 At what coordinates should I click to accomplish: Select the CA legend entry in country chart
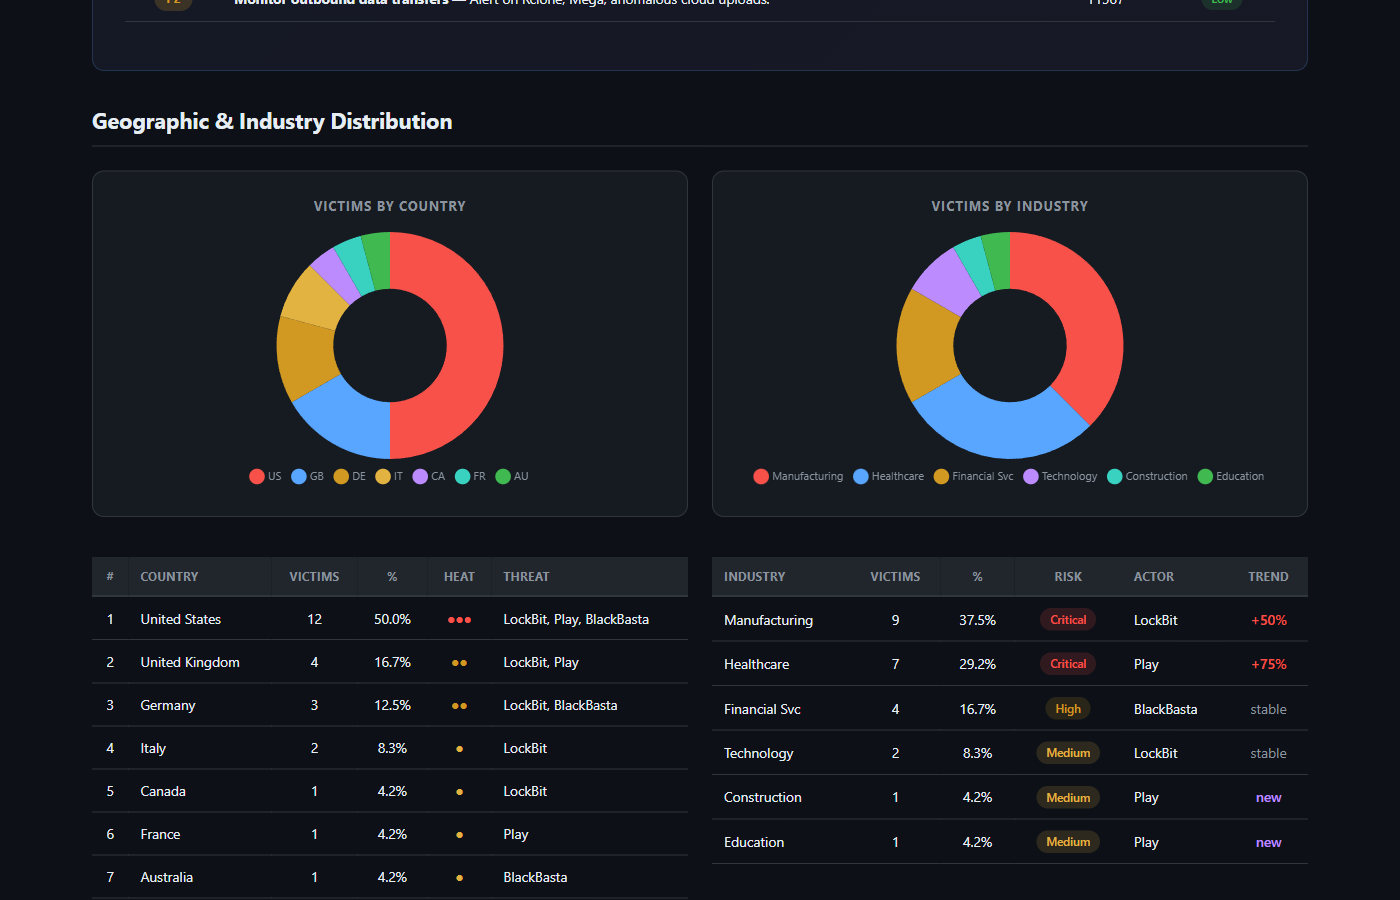[429, 476]
